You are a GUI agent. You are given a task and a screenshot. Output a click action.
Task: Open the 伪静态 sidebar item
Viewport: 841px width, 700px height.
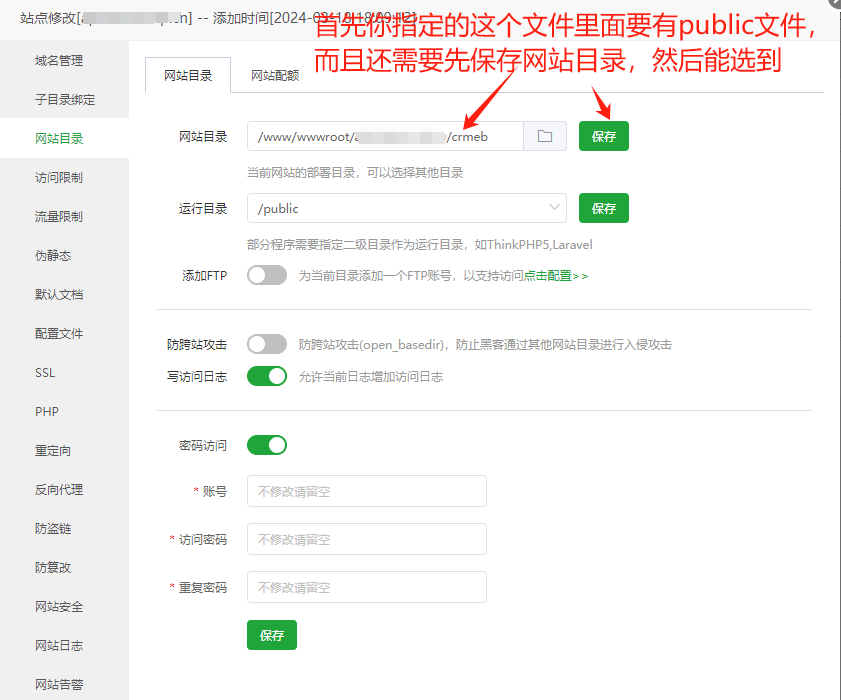click(x=53, y=256)
